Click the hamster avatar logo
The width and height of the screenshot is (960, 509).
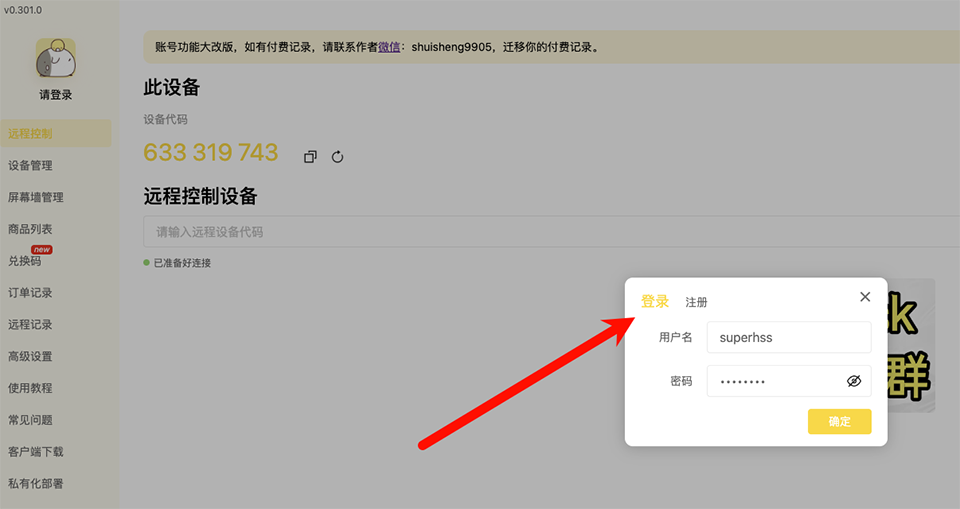[x=56, y=58]
